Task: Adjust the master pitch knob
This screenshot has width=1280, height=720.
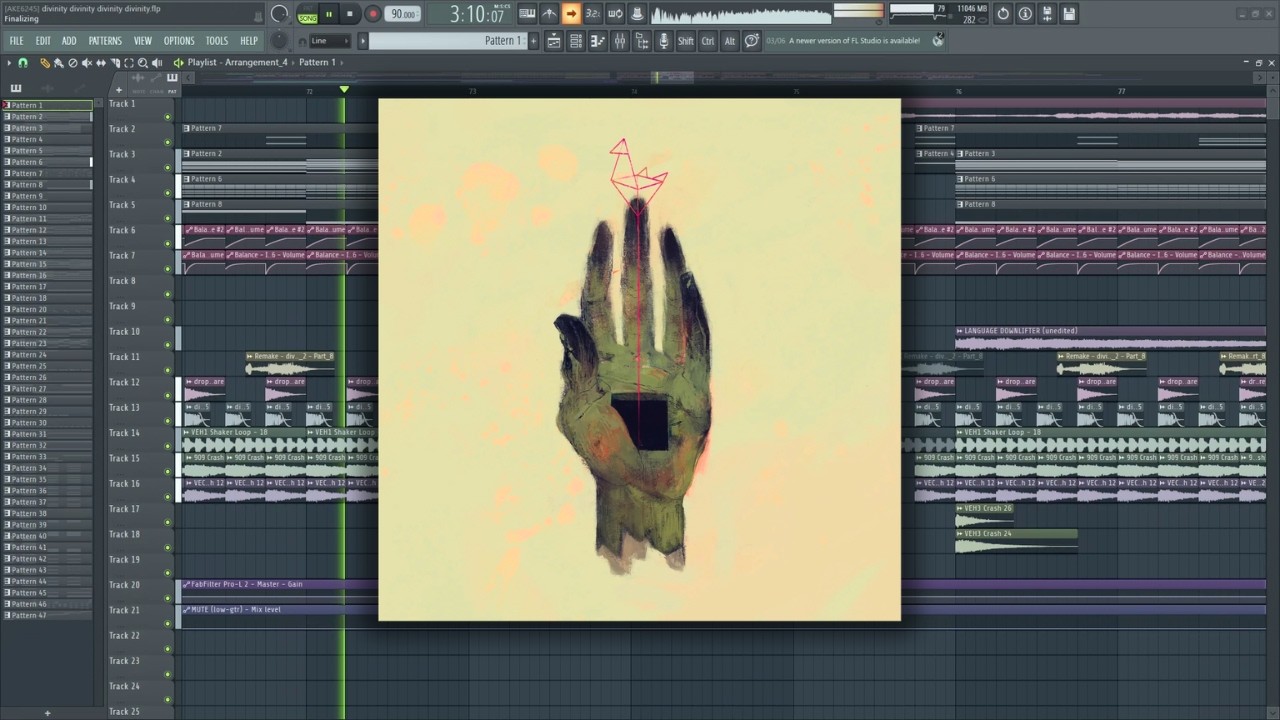Action: click(x=280, y=41)
